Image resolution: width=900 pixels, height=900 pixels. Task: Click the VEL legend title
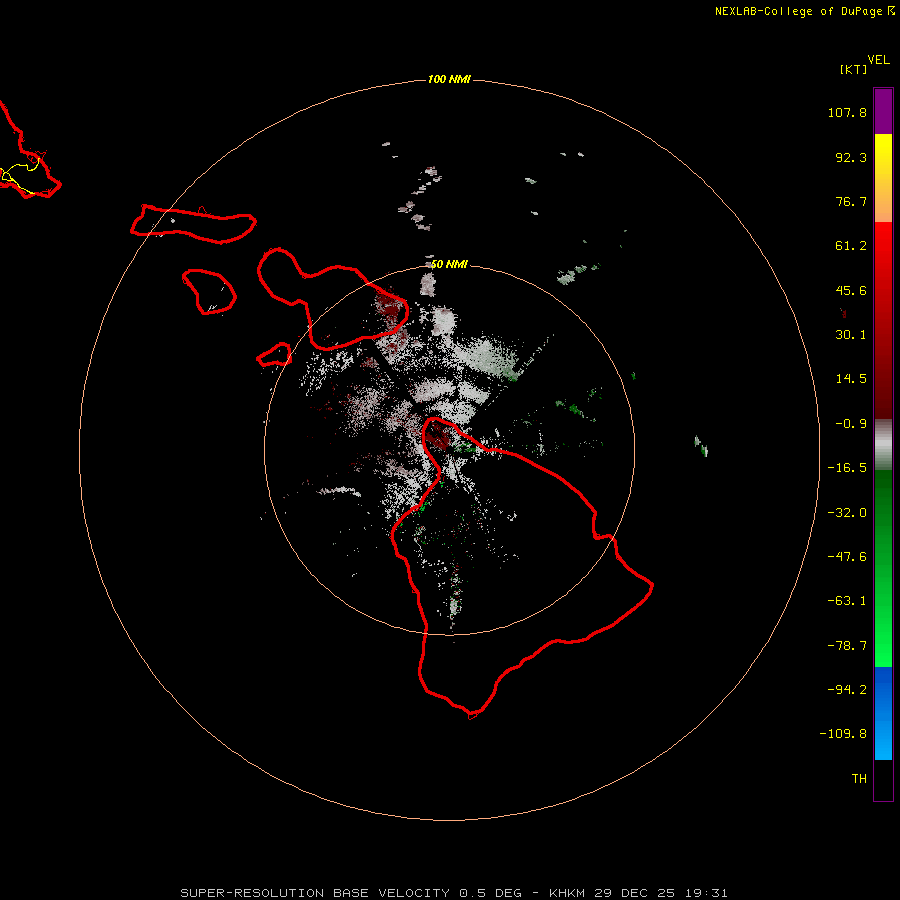click(878, 60)
